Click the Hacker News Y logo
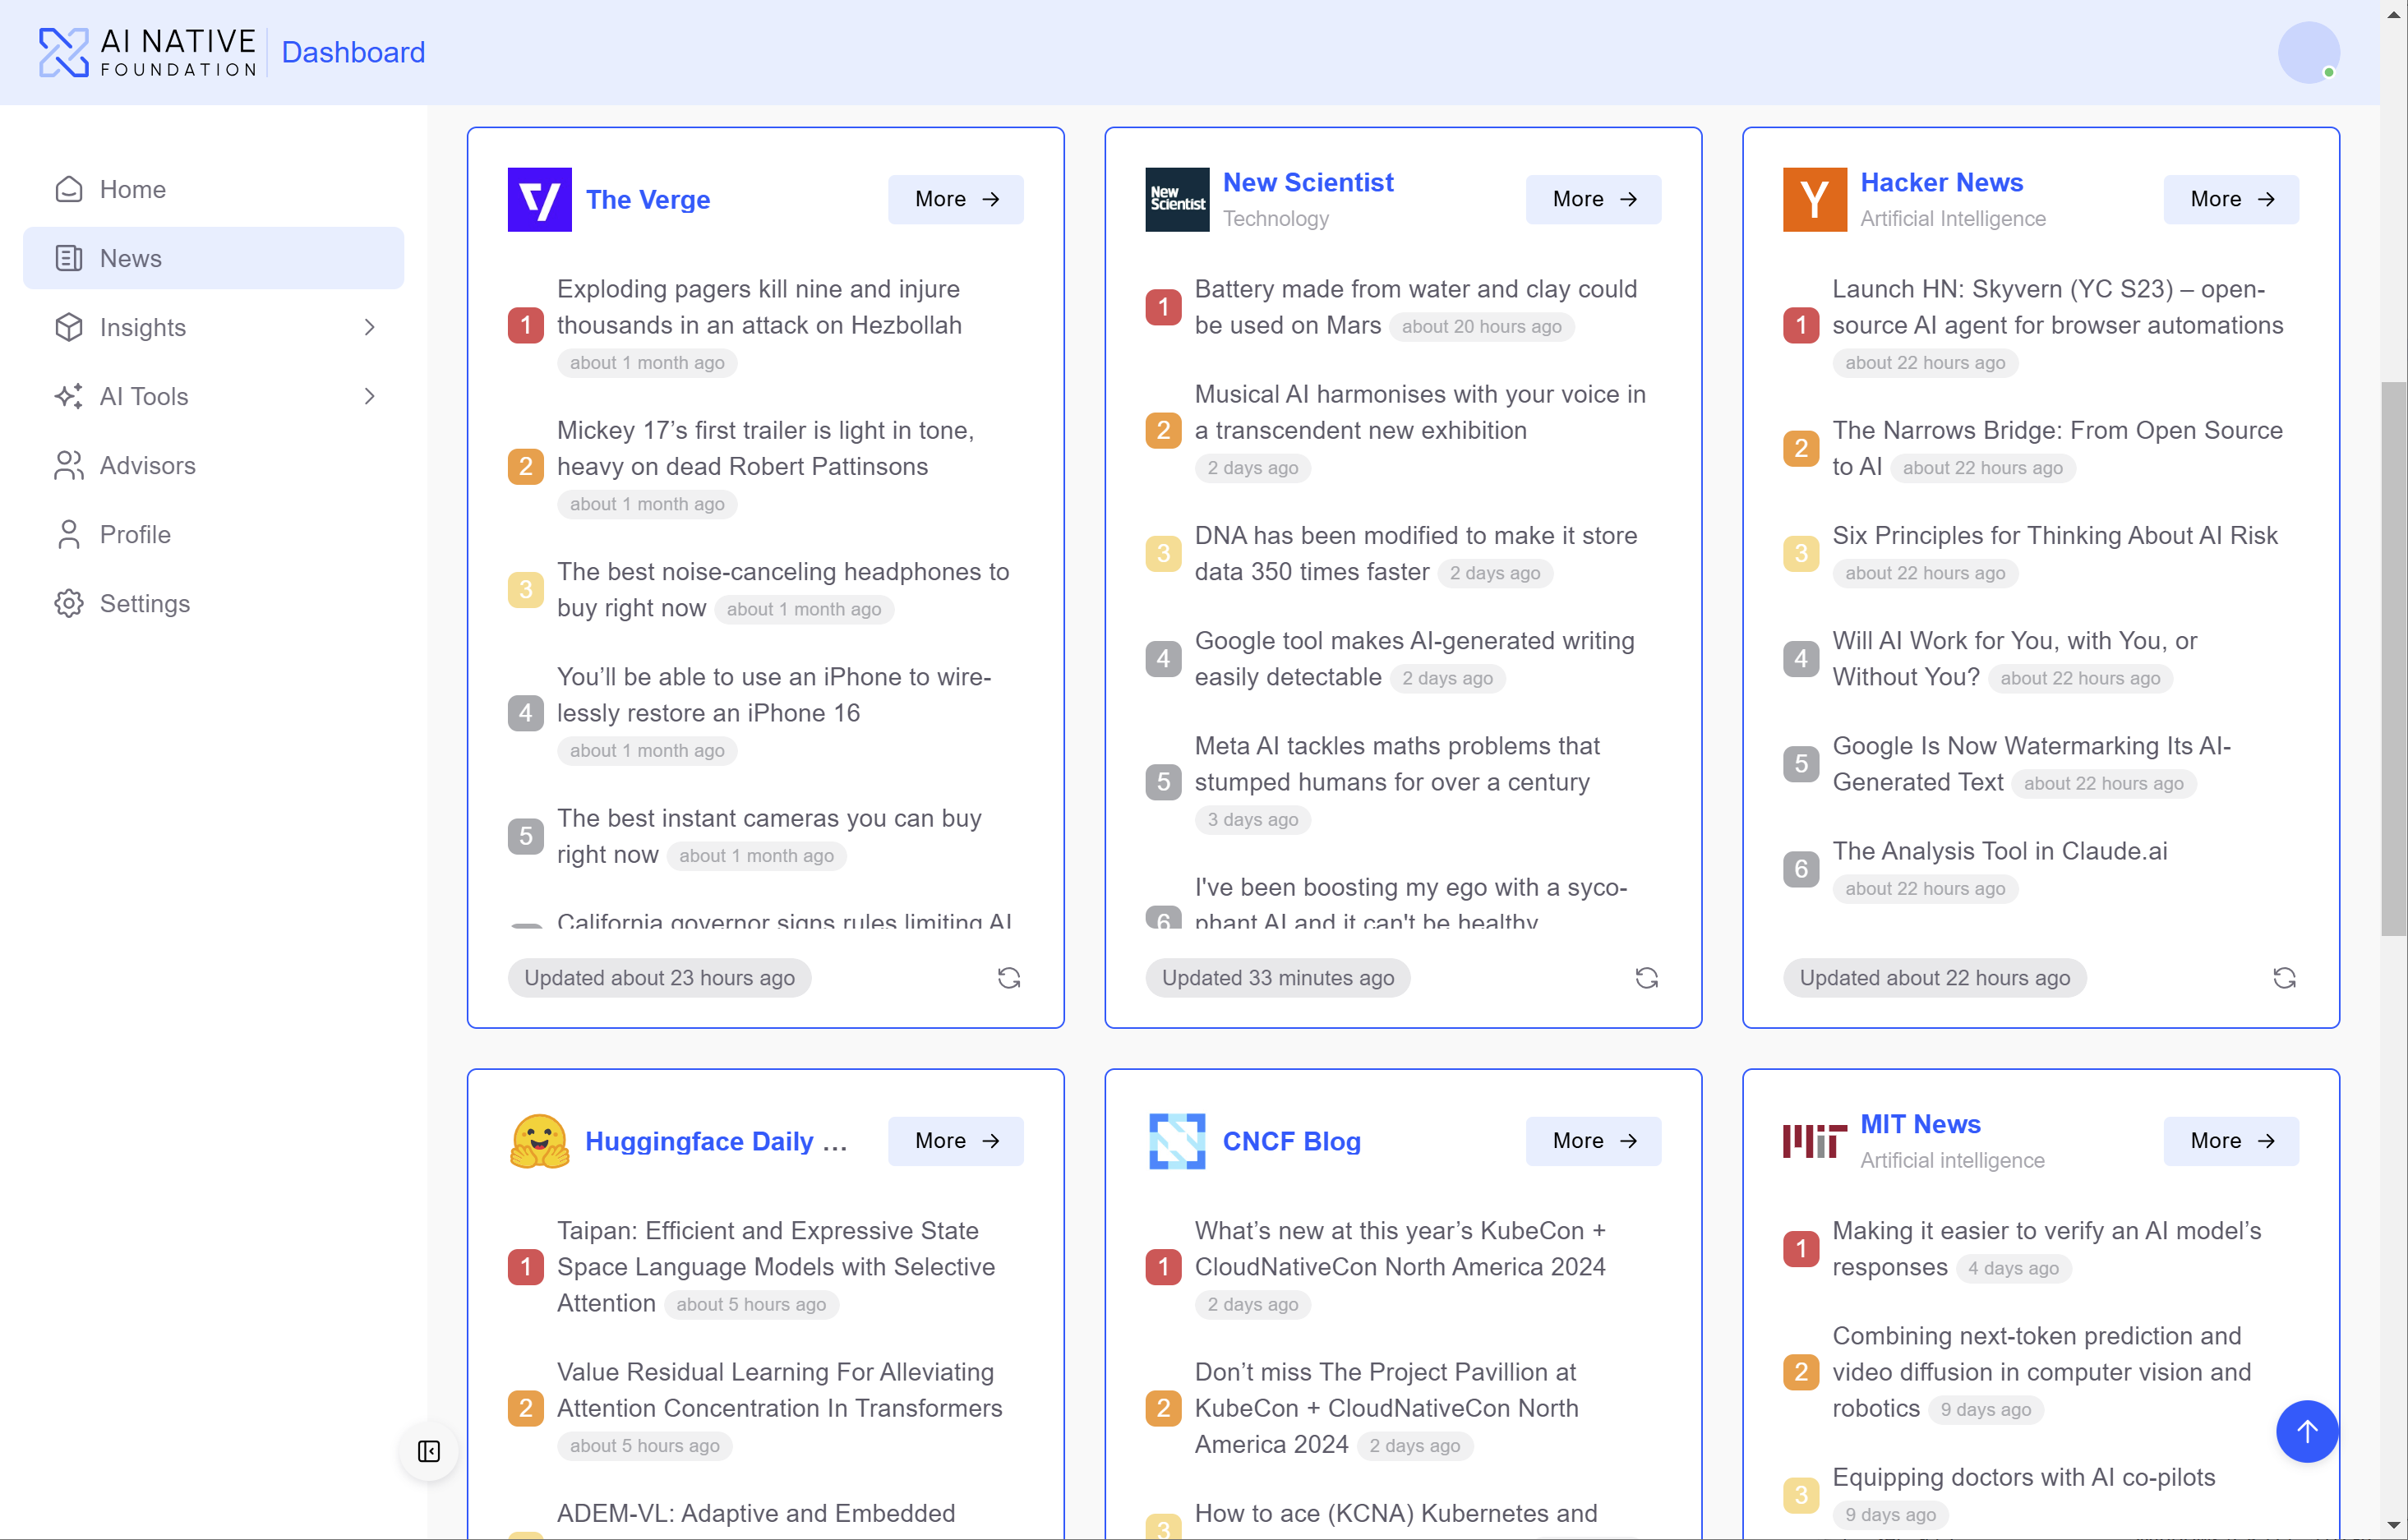2408x1540 pixels. coord(1814,199)
